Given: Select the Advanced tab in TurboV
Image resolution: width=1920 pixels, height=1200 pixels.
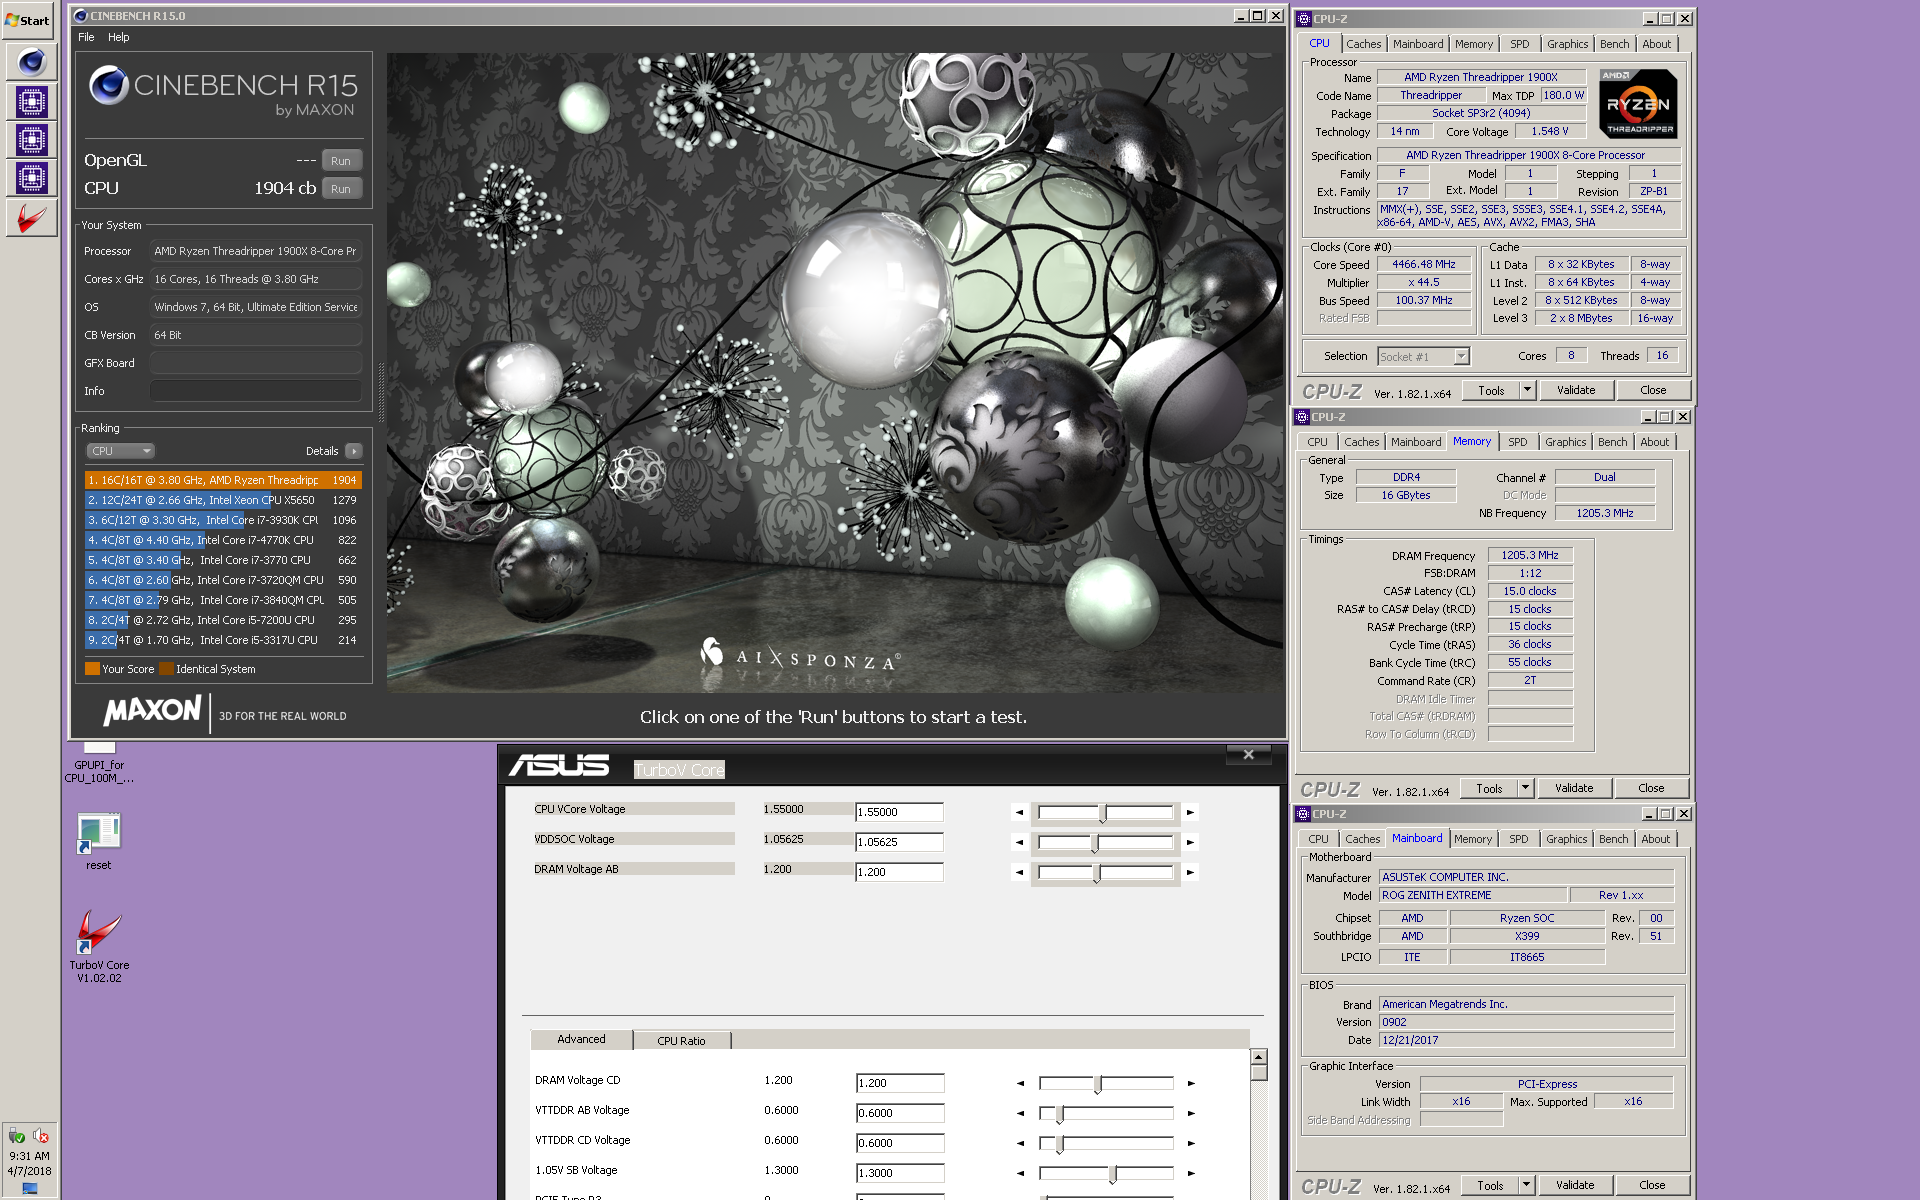Looking at the screenshot, I should [x=581, y=1039].
